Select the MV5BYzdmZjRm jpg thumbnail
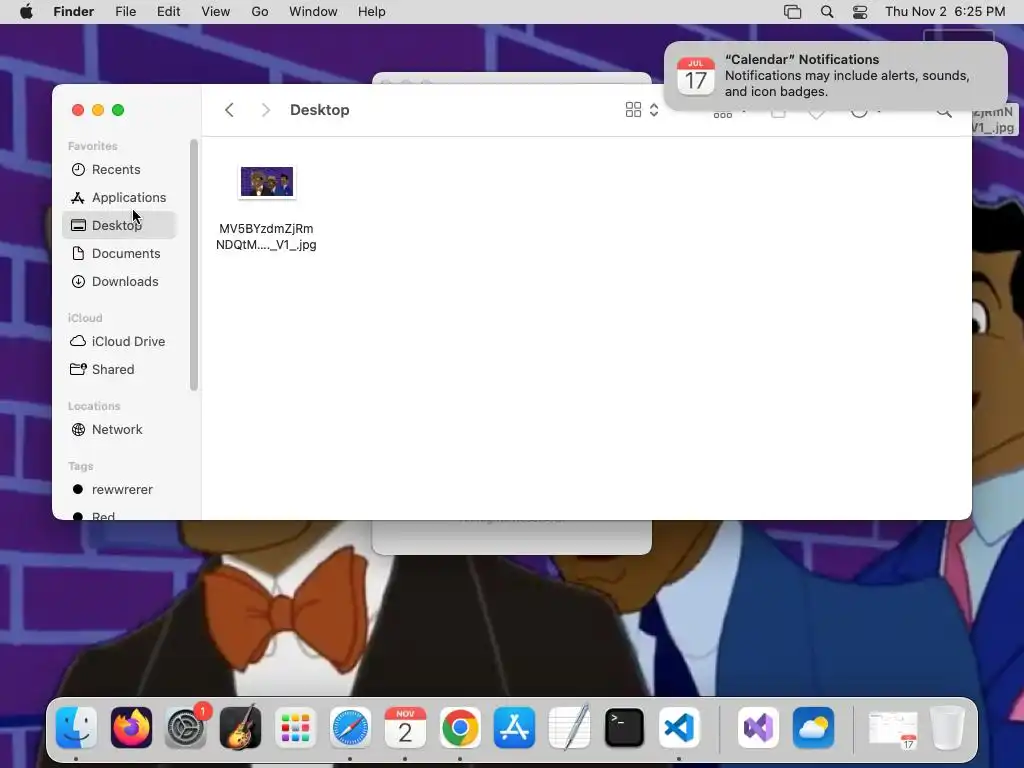 pos(266,182)
